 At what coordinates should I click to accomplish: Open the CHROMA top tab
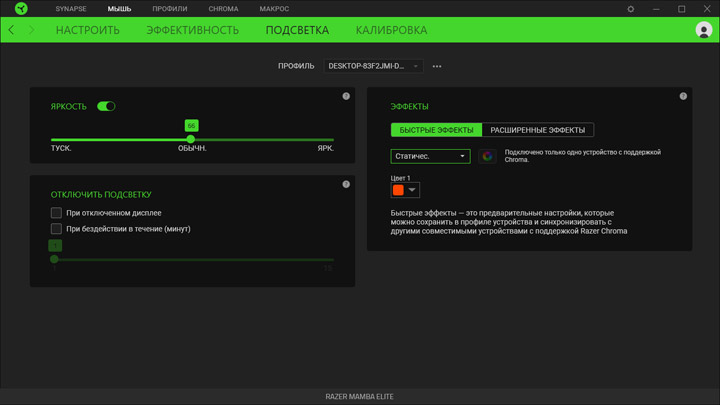pyautogui.click(x=223, y=9)
